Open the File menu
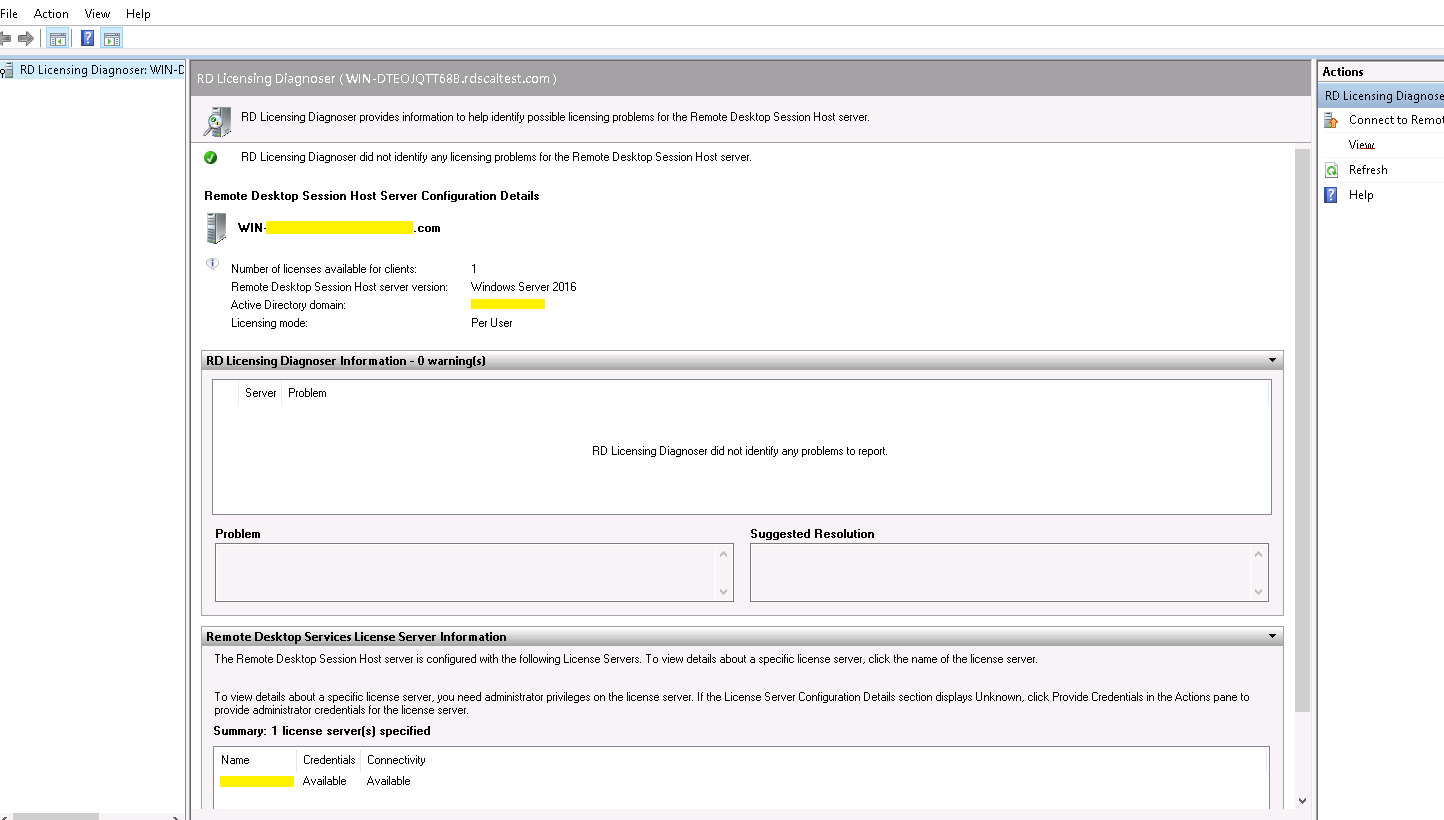This screenshot has width=1444, height=820. (9, 14)
